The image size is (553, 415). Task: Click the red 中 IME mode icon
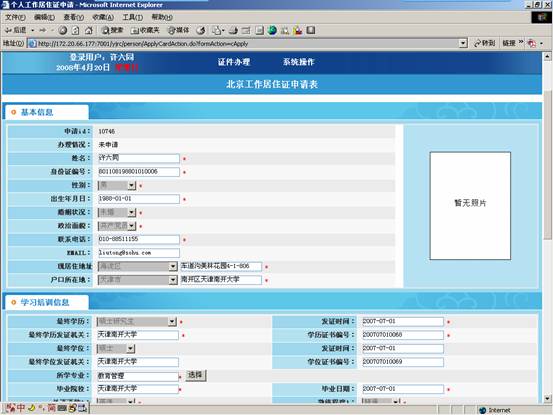[x=21, y=408]
